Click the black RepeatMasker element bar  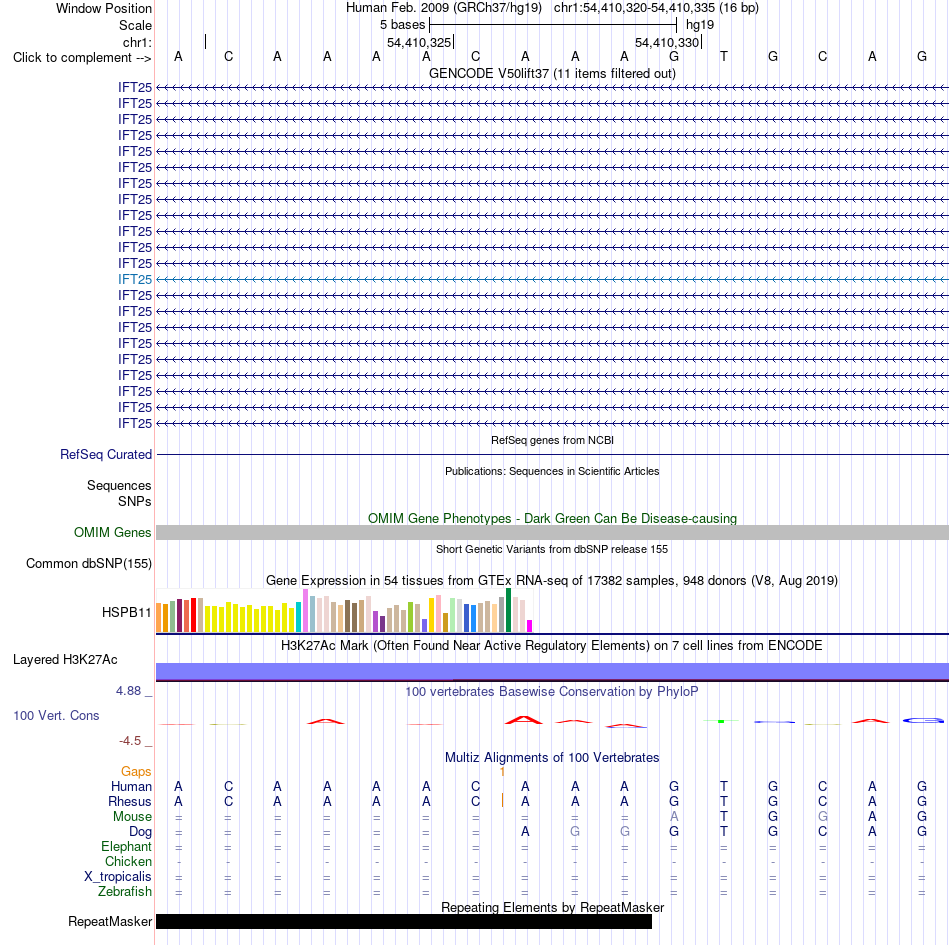coord(404,921)
